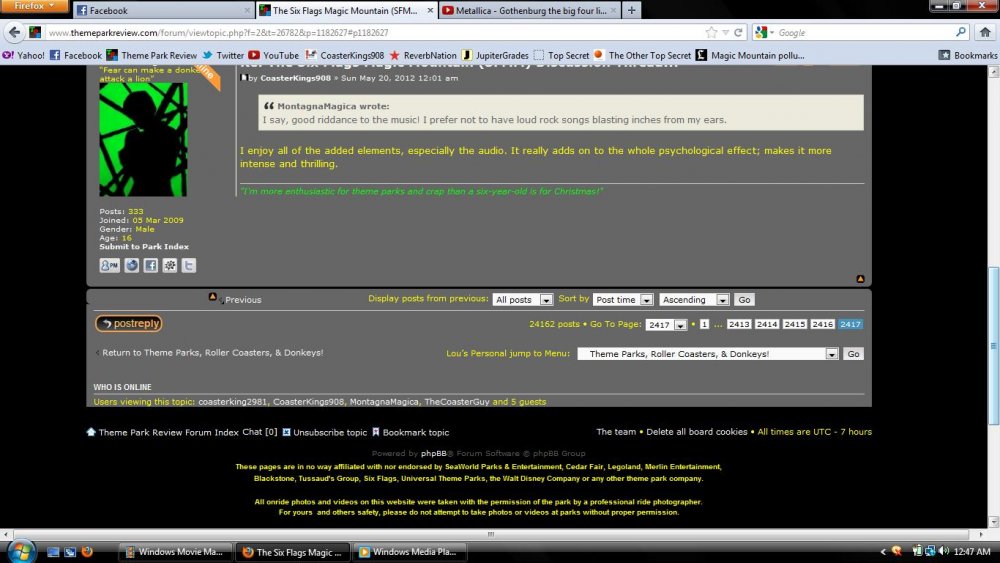Screen dimensions: 1000x563
Task: Jump to top using orange arrow icon
Action: click(x=860, y=279)
